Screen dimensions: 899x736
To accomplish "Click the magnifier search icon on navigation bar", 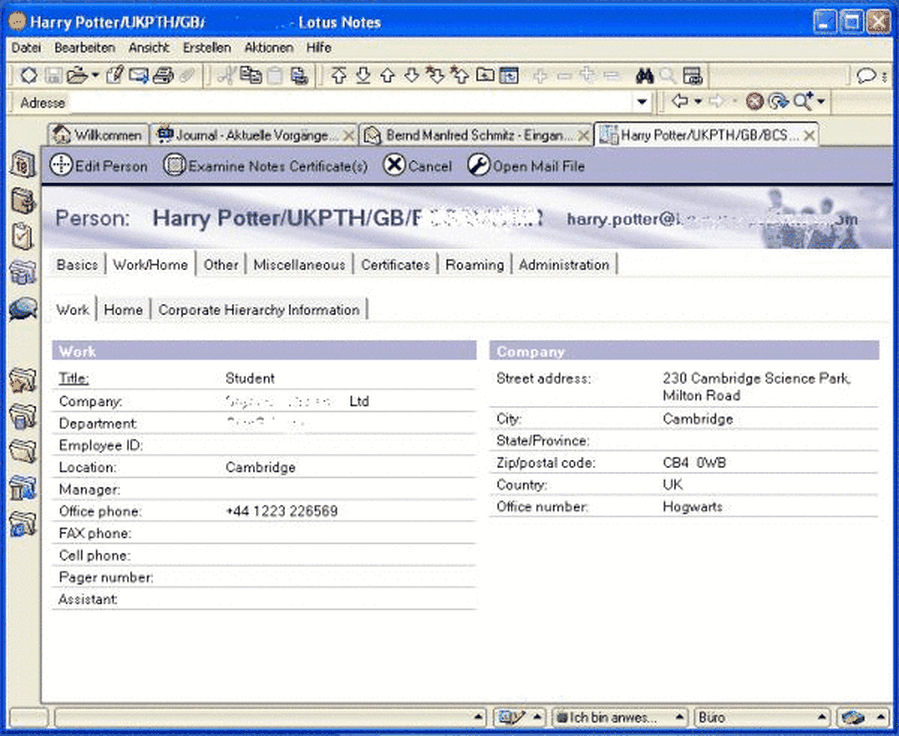I will (803, 101).
